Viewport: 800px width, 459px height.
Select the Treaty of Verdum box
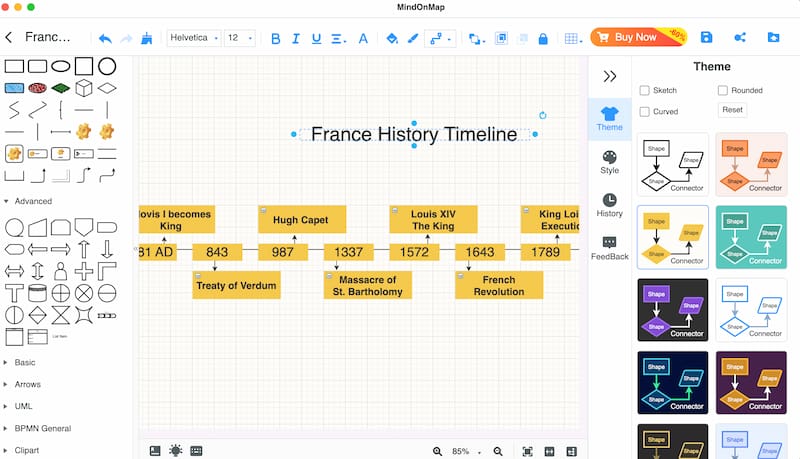click(x=236, y=285)
